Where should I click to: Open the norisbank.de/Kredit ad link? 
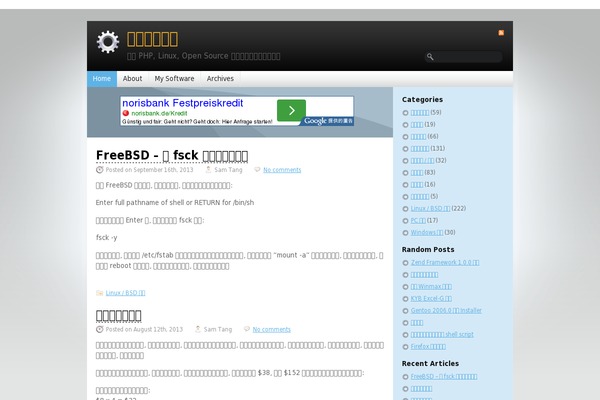coord(159,113)
